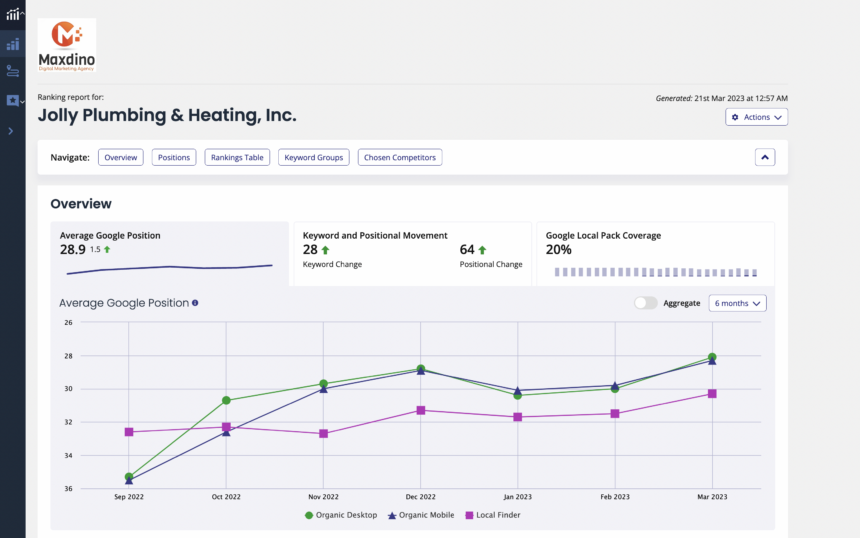Open the bar chart rankings sidebar icon
860x538 pixels.
pos(12,45)
